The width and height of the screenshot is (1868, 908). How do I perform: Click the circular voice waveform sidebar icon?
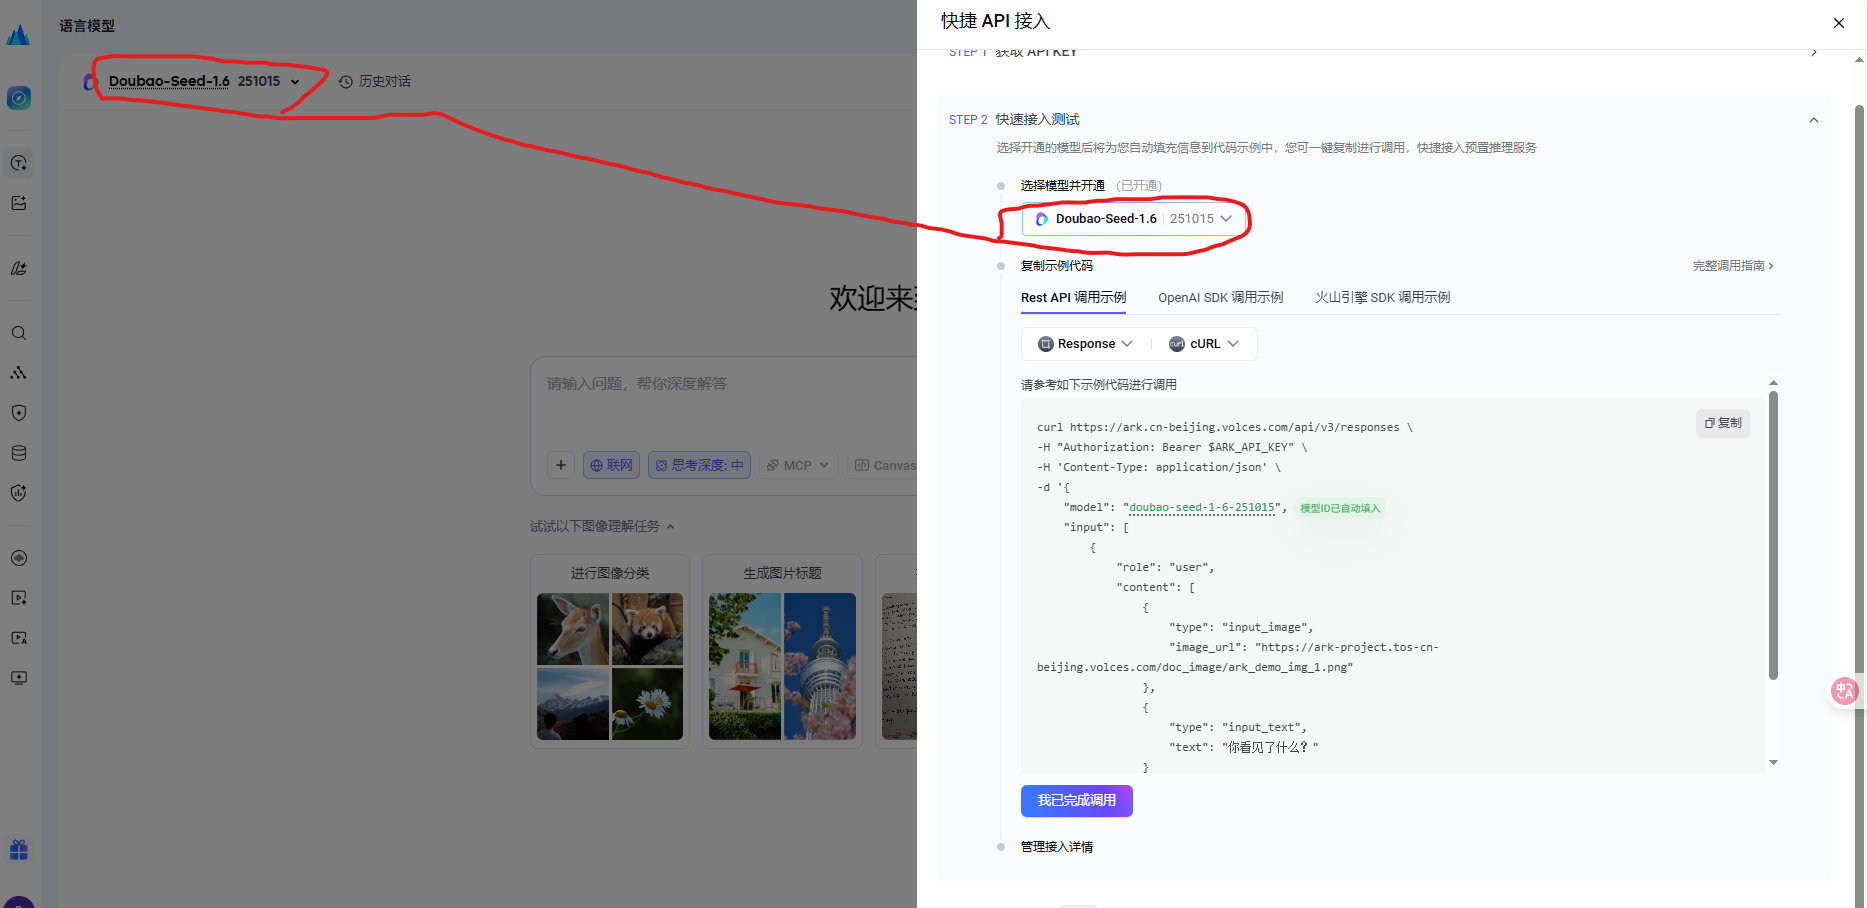tap(19, 558)
